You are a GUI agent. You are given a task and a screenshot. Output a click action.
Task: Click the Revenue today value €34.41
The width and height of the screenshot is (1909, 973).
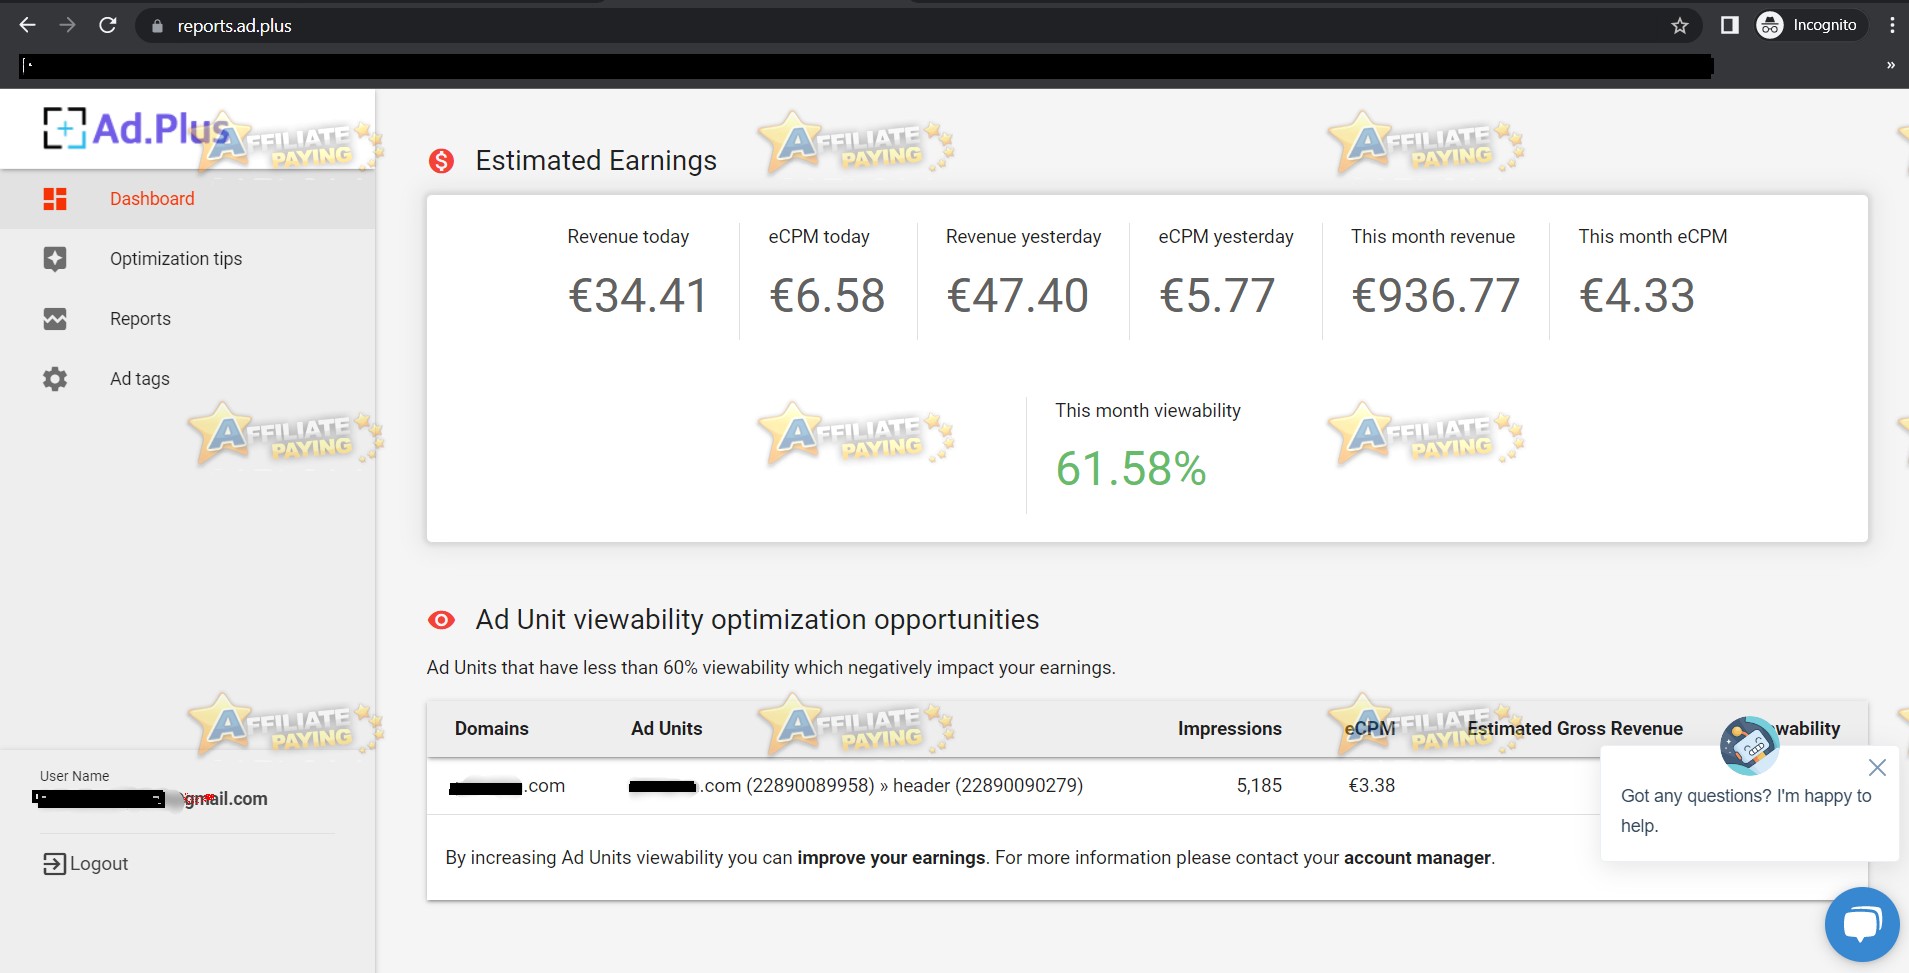638,296
